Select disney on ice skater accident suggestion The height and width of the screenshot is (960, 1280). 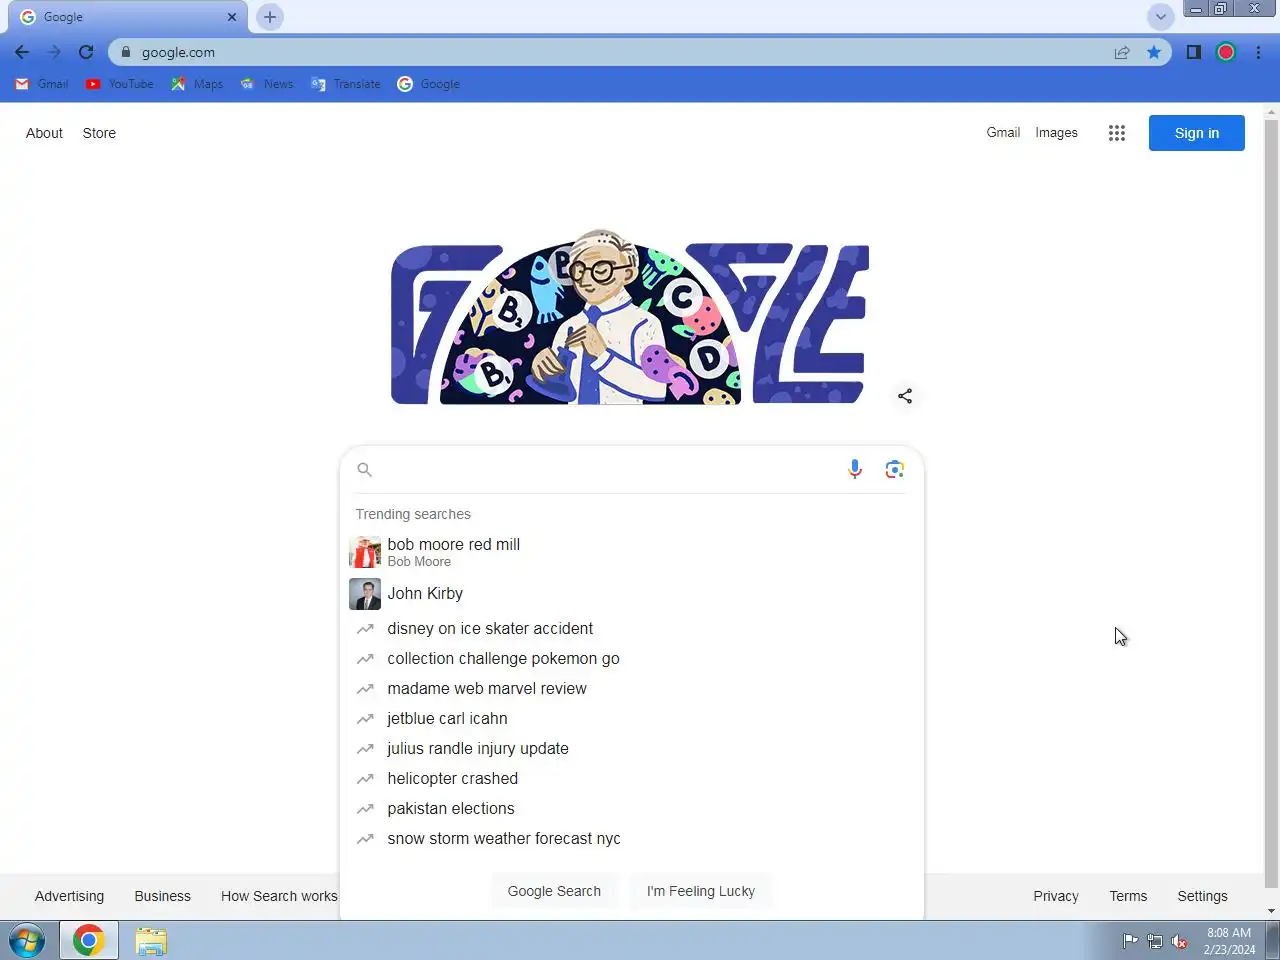pos(631,629)
